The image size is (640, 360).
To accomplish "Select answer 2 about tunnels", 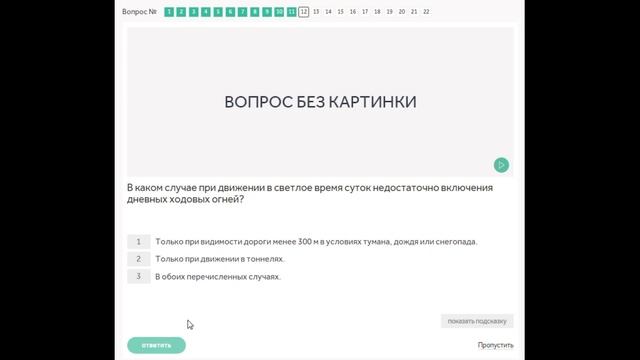I will pos(206,259).
